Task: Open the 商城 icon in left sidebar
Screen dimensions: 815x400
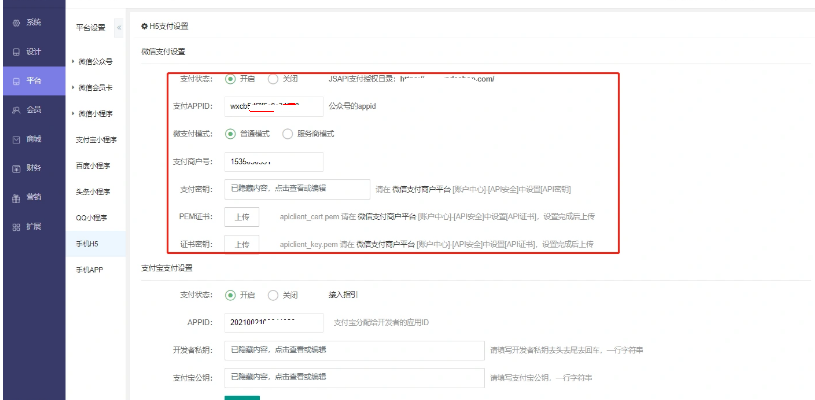Action: 14,139
